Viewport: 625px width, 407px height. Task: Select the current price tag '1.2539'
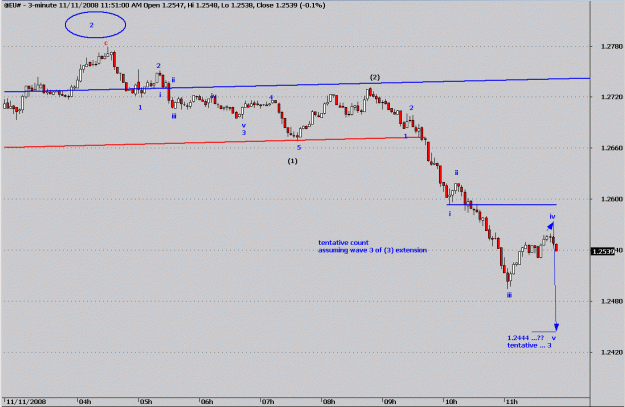tap(602, 251)
